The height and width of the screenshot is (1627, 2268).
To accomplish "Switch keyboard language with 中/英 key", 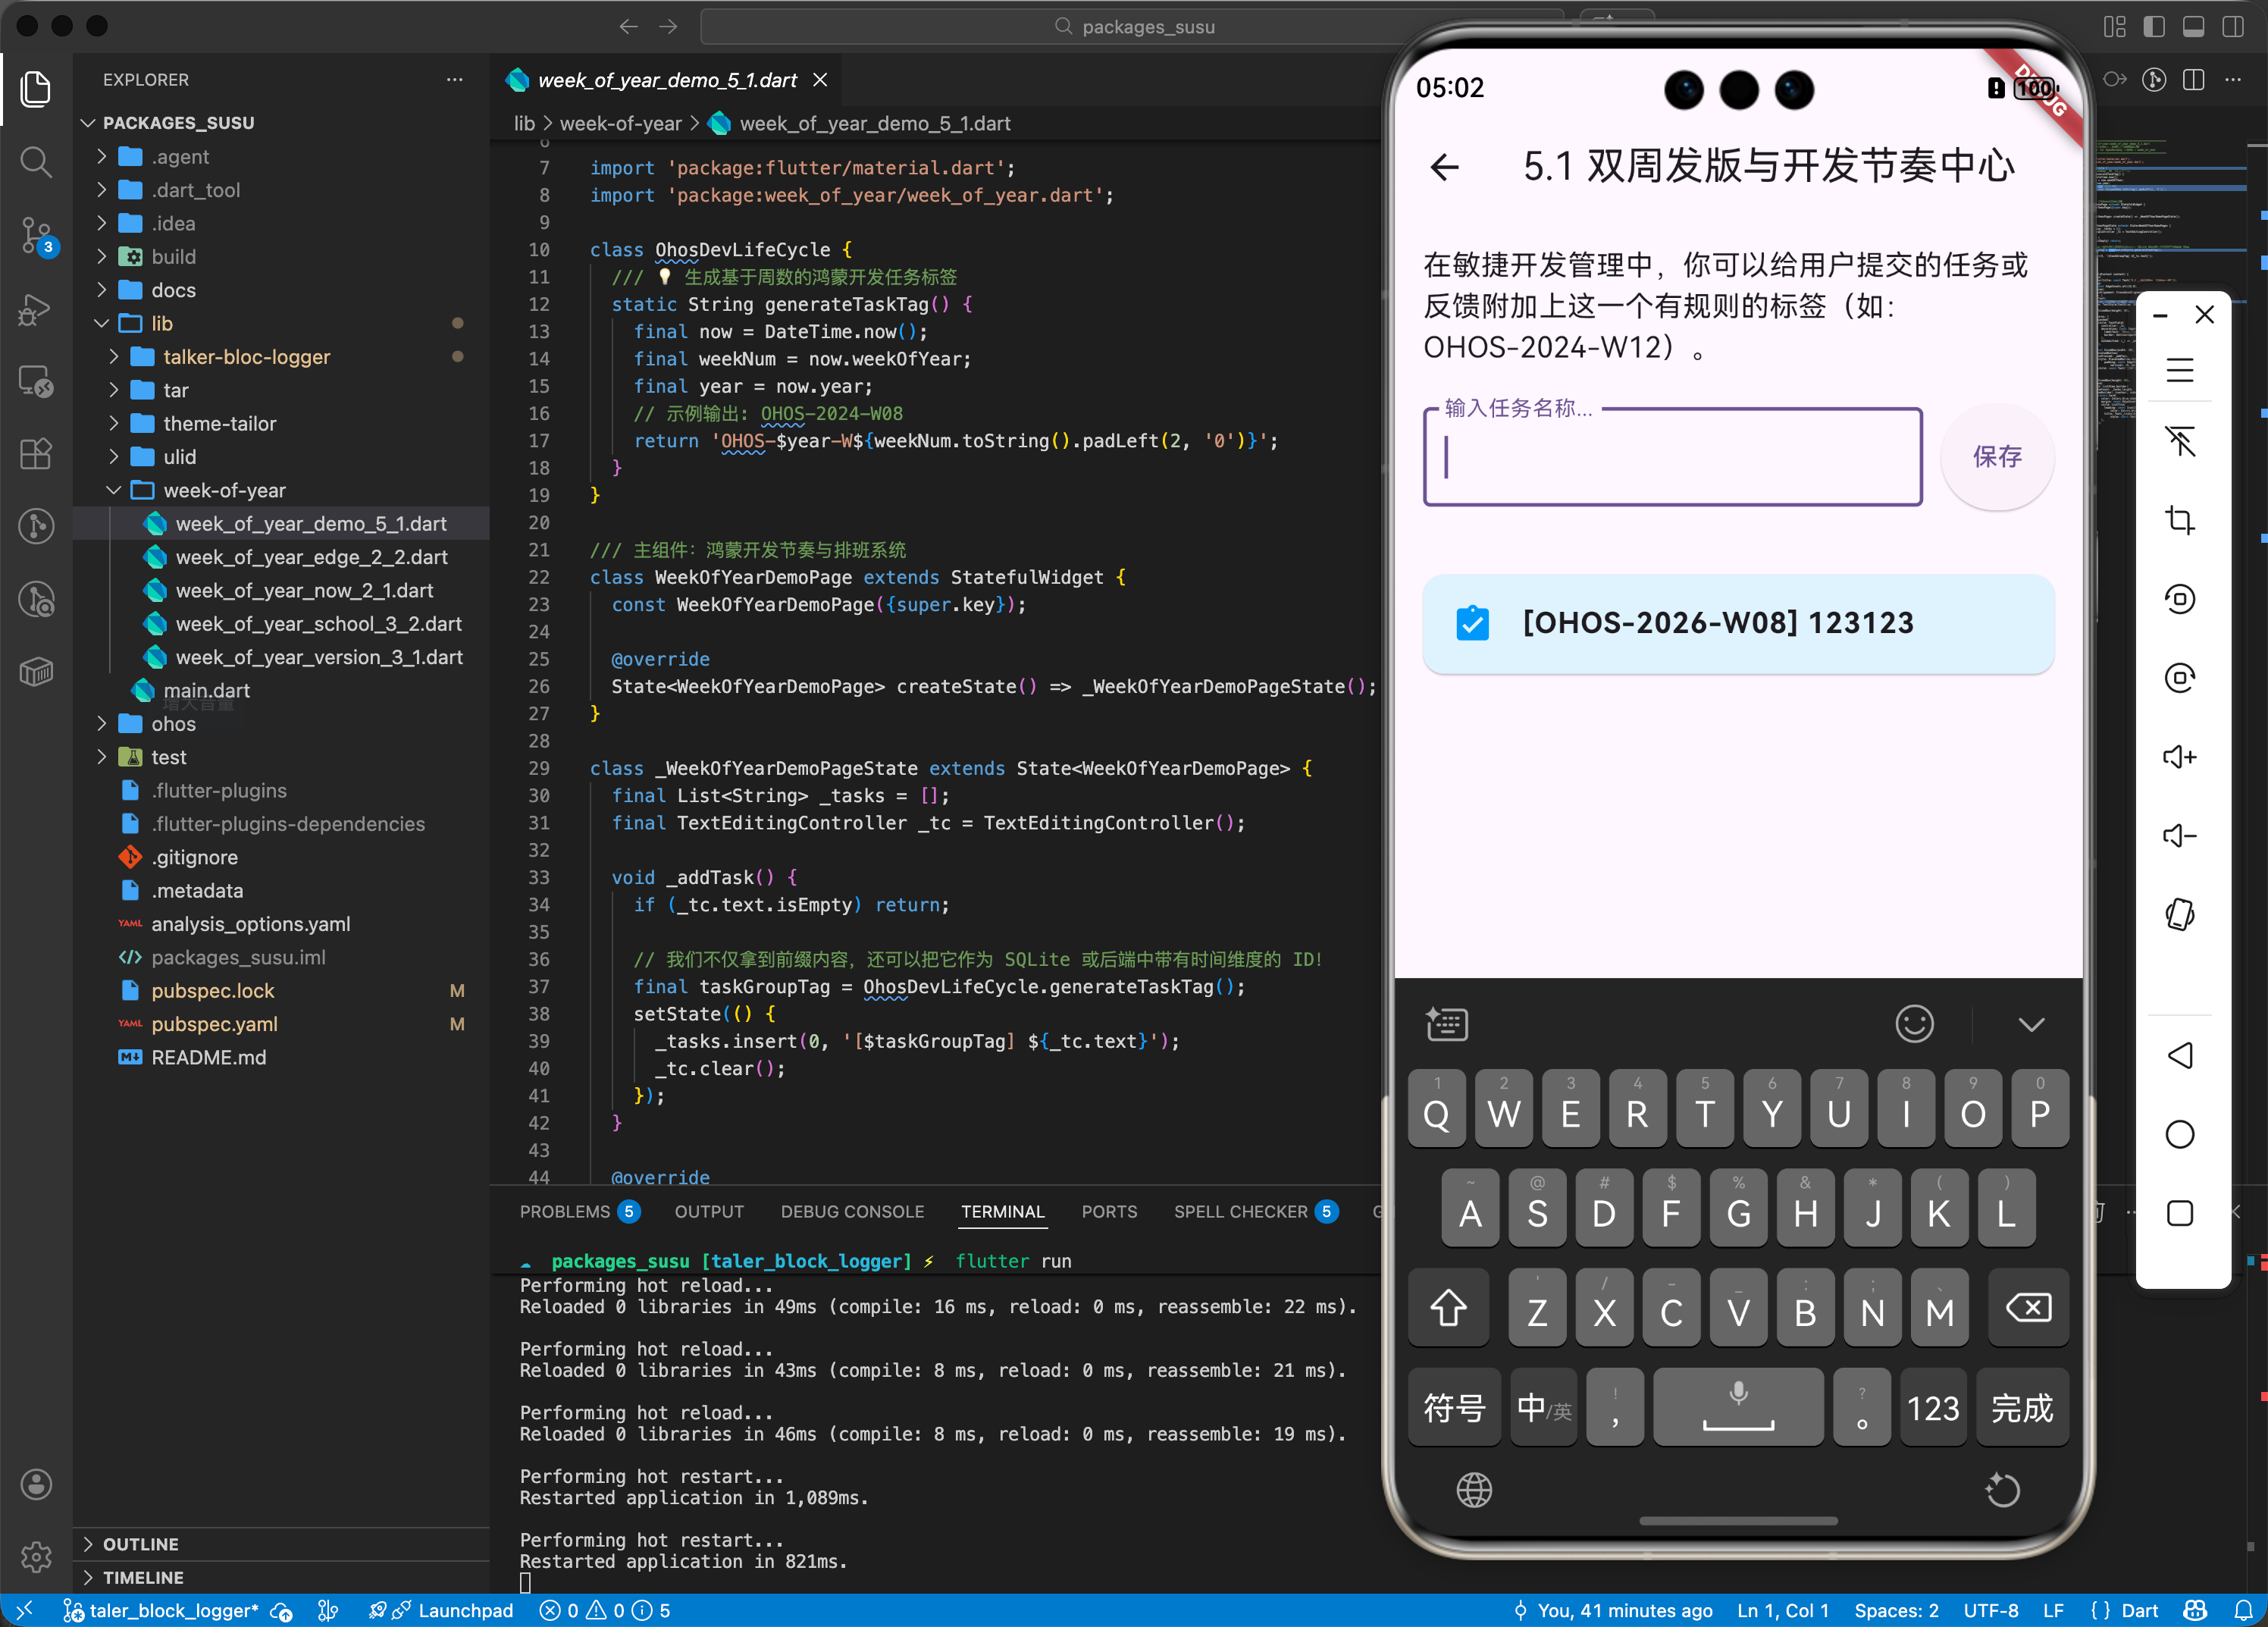I will 1543,1408.
